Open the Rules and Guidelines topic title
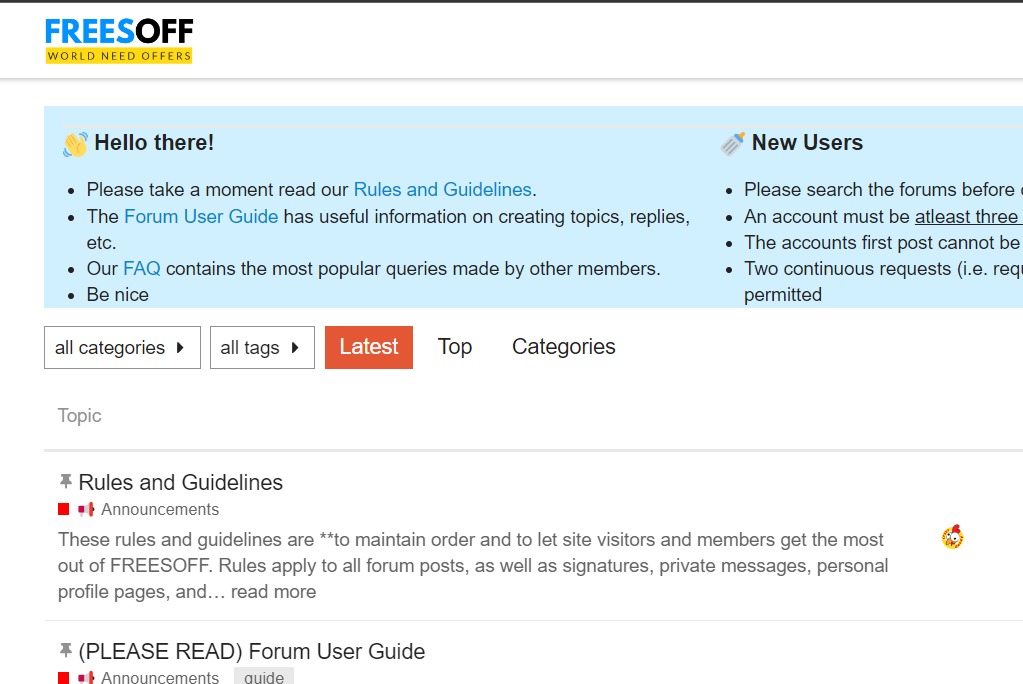1023x684 pixels. [180, 482]
